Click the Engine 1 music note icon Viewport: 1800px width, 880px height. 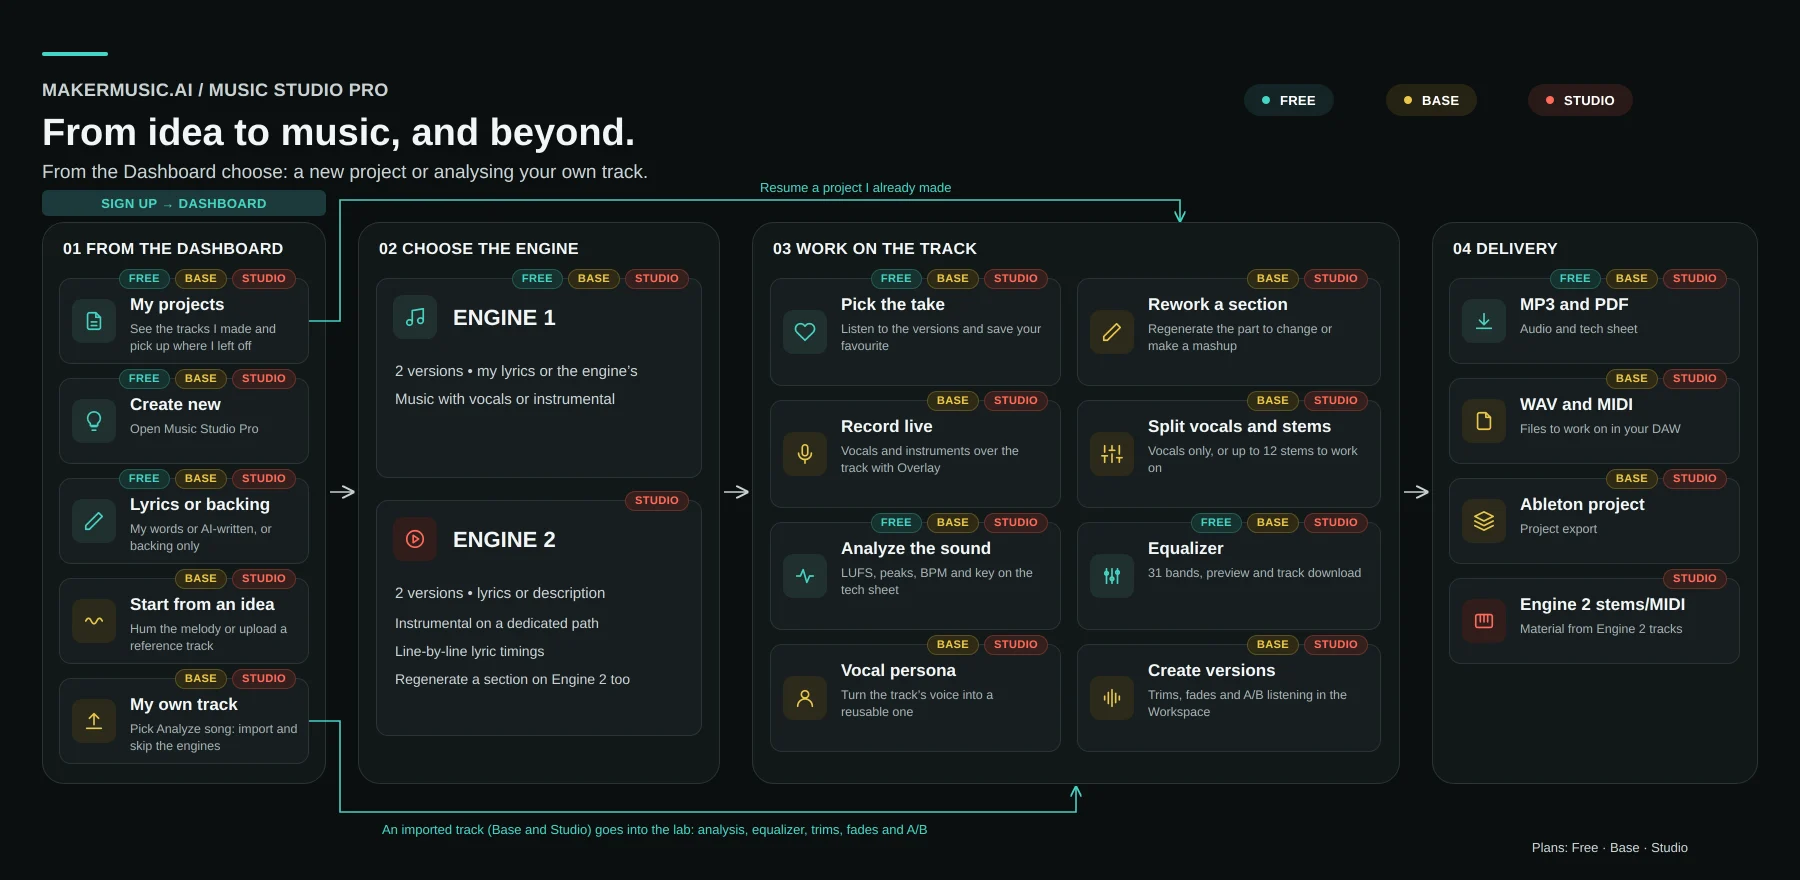(415, 317)
